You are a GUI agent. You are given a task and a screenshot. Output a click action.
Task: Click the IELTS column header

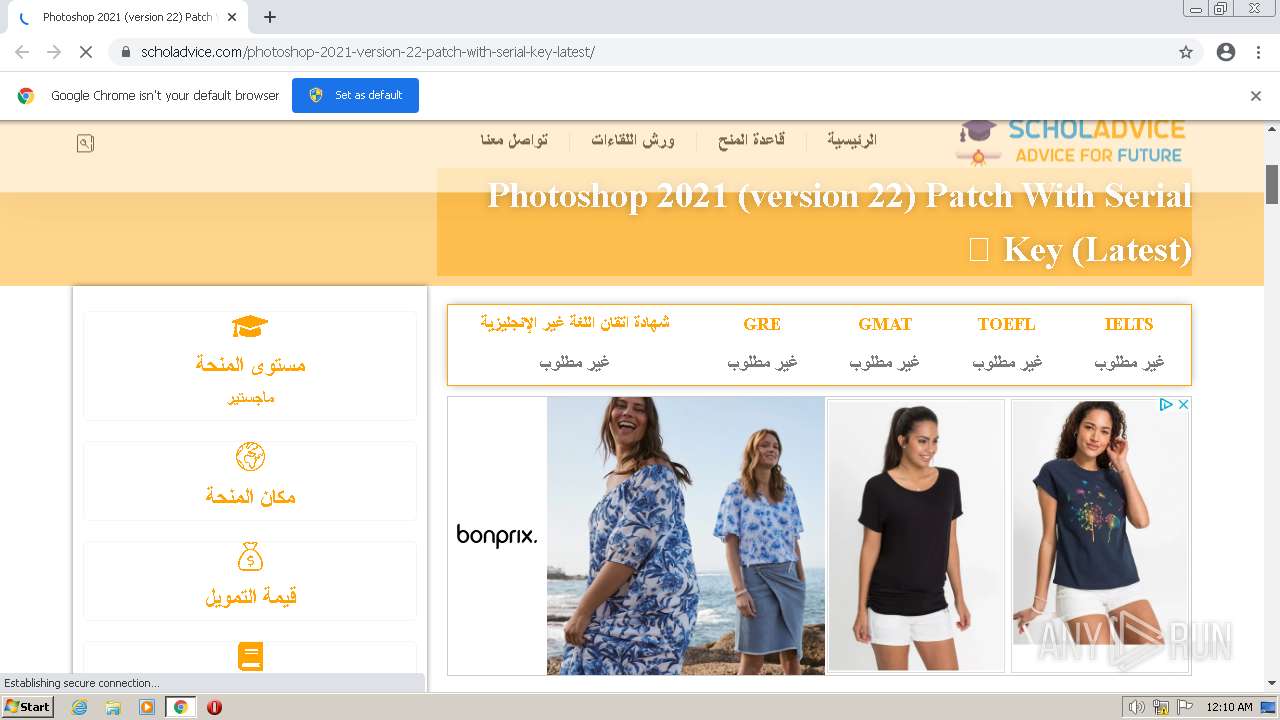[x=1129, y=324]
